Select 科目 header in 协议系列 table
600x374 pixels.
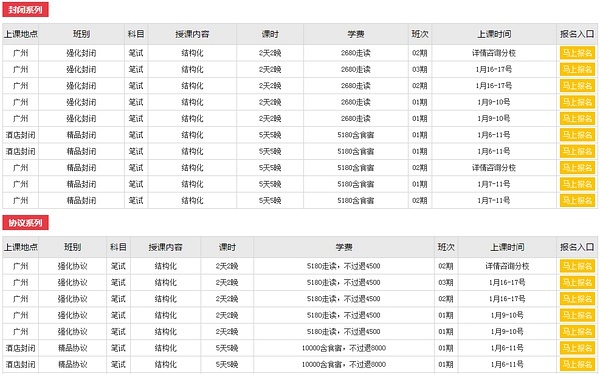118,247
